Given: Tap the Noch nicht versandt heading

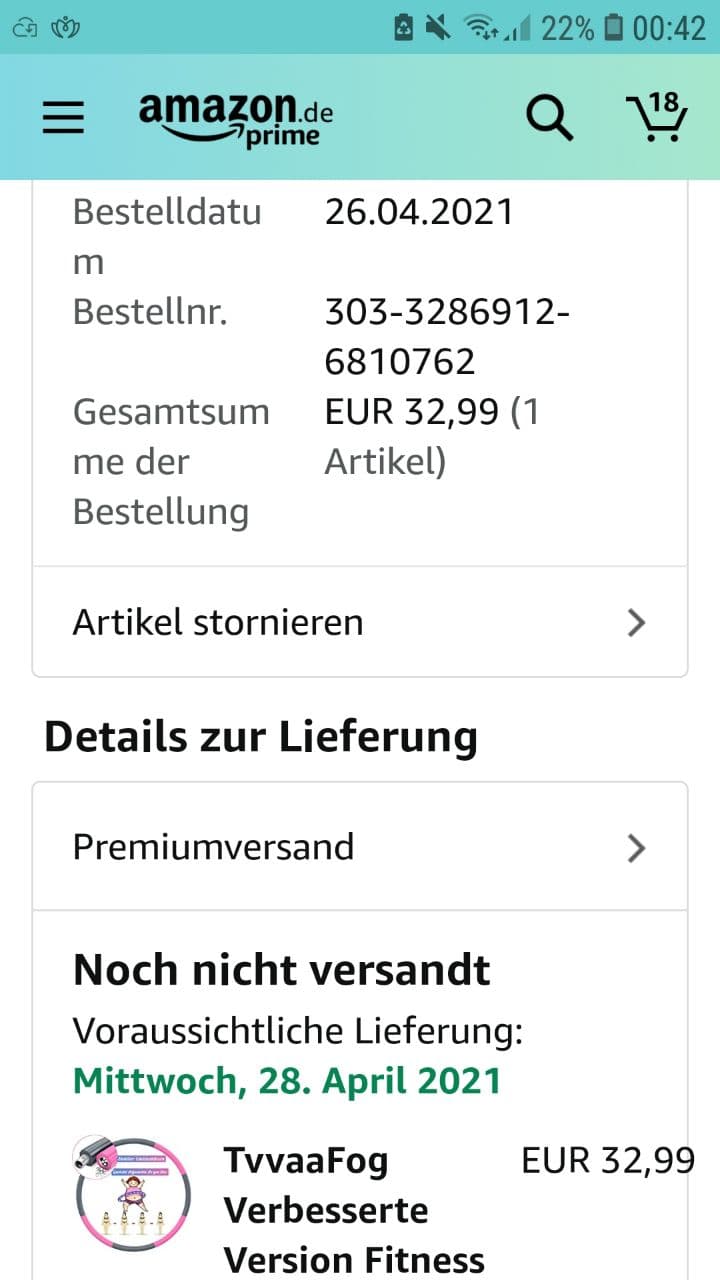Looking at the screenshot, I should pos(282,970).
